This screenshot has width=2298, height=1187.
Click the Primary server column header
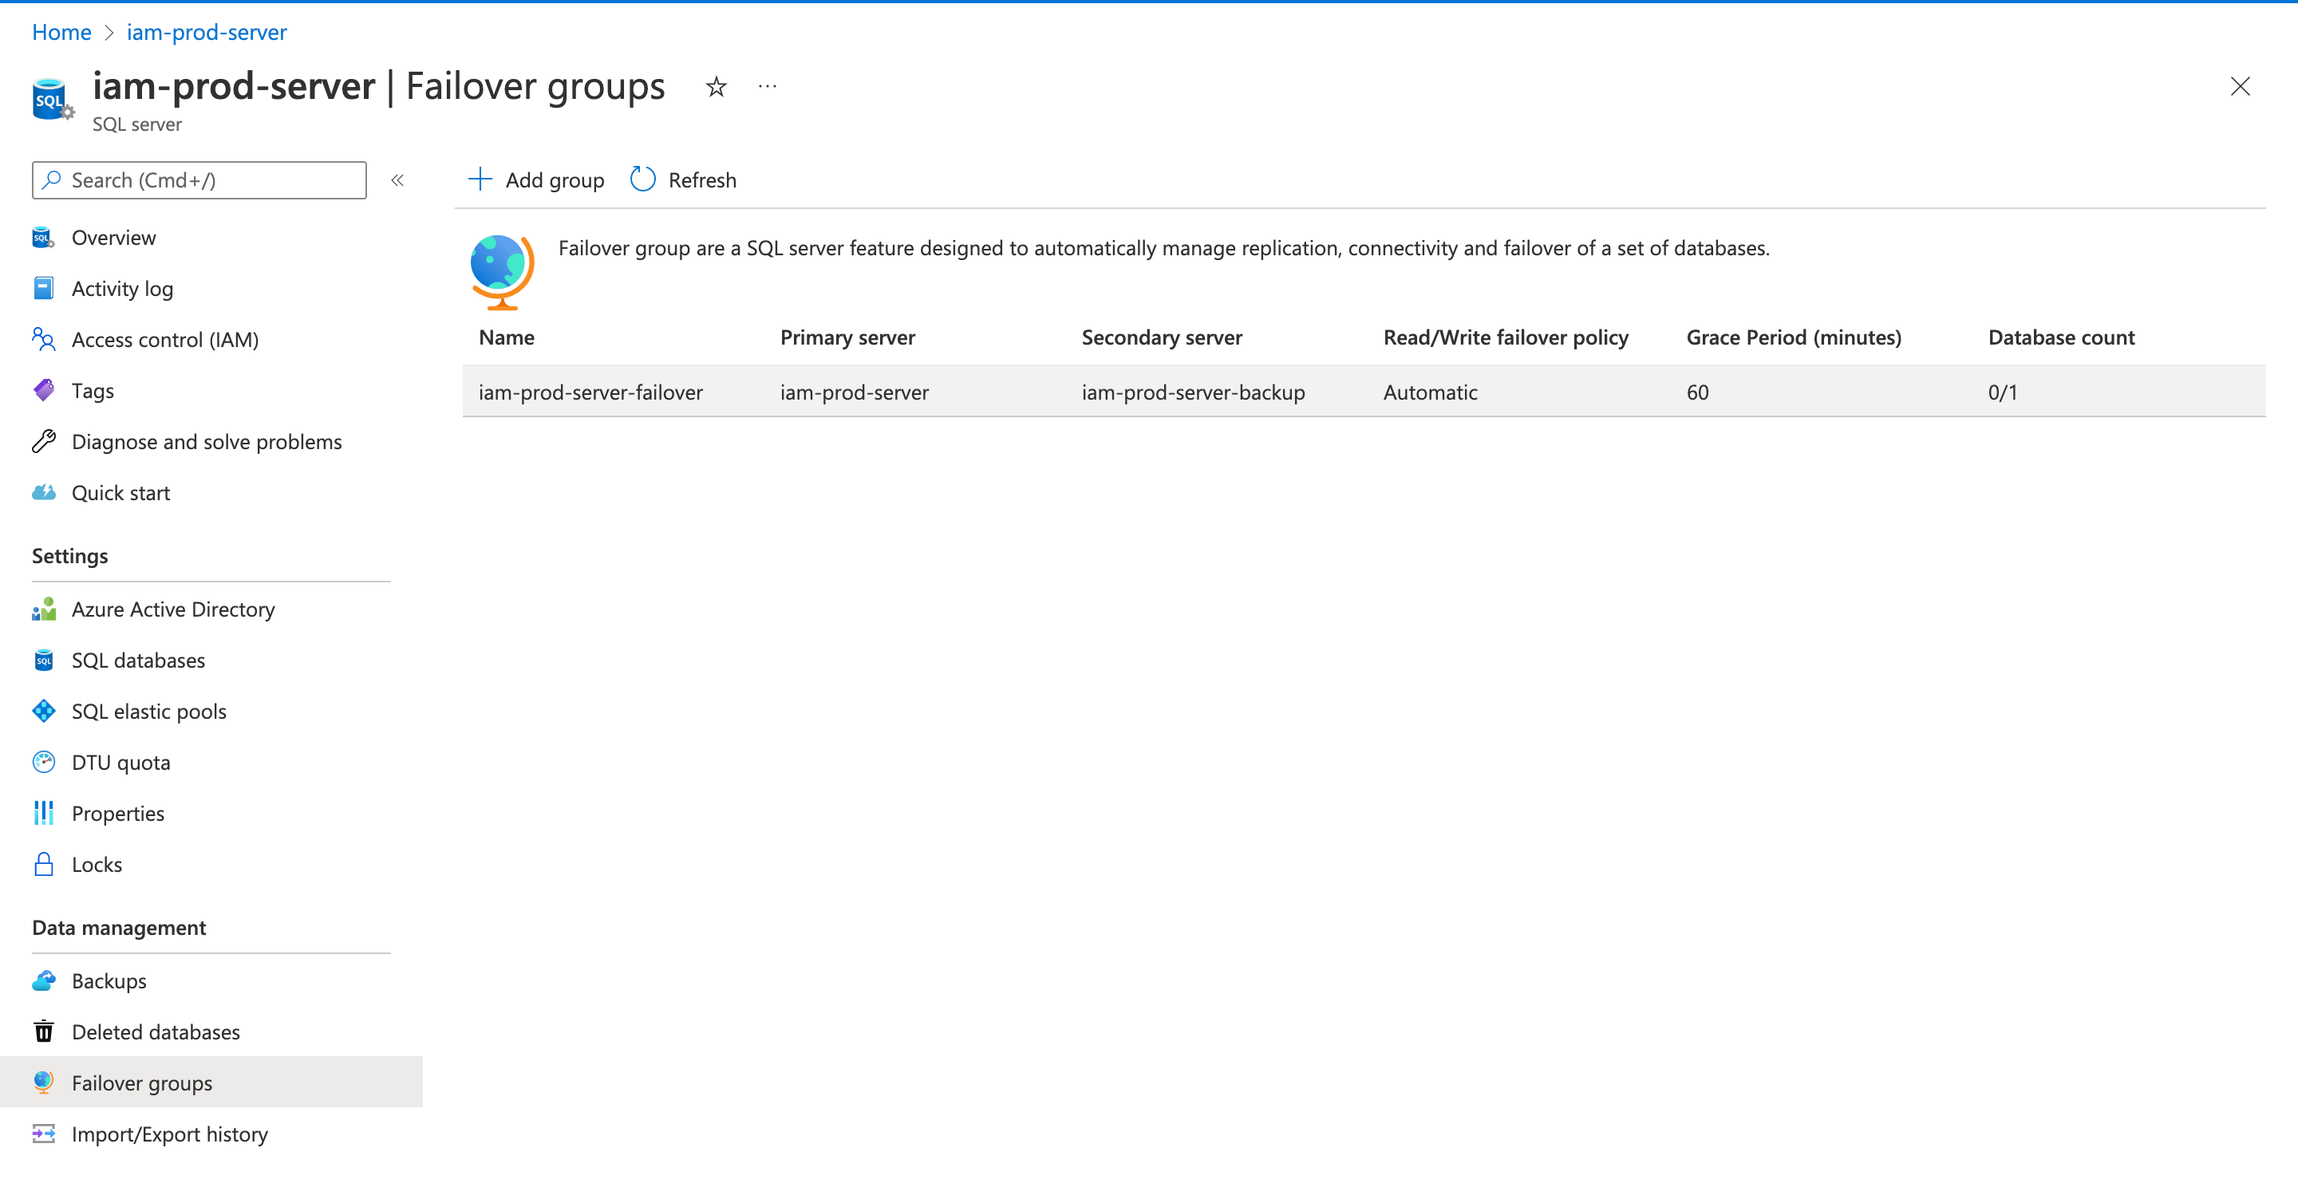[847, 338]
